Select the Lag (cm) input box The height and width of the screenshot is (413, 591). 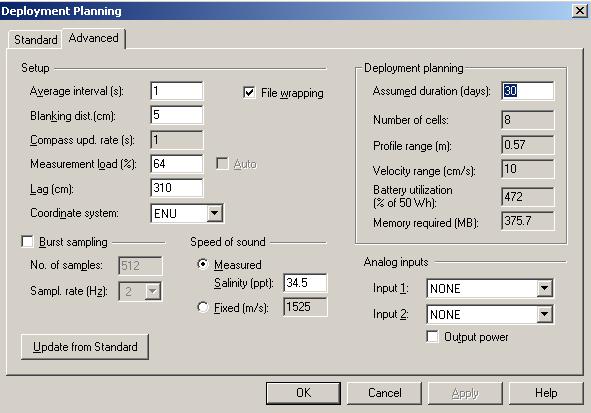pos(176,188)
